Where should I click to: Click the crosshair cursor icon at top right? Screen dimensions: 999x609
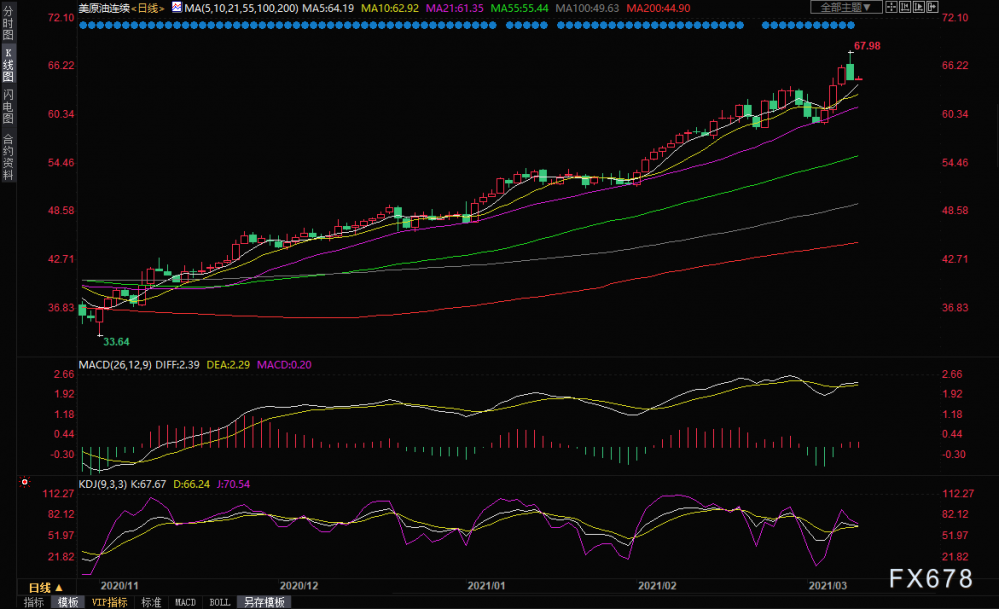891,7
